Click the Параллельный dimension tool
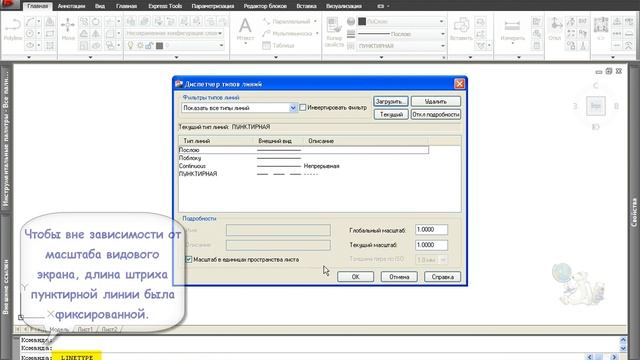640x360 pixels. pyautogui.click(x=287, y=22)
